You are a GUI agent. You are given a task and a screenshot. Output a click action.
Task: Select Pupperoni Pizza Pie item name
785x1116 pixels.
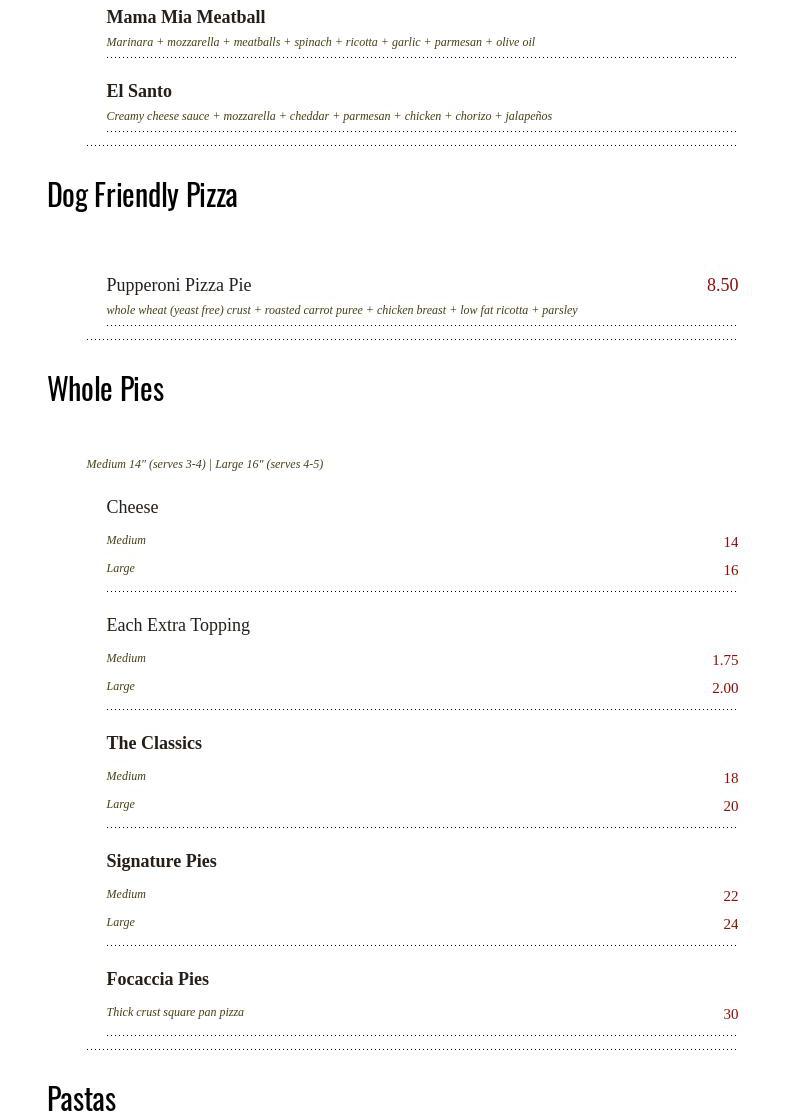(x=178, y=285)
